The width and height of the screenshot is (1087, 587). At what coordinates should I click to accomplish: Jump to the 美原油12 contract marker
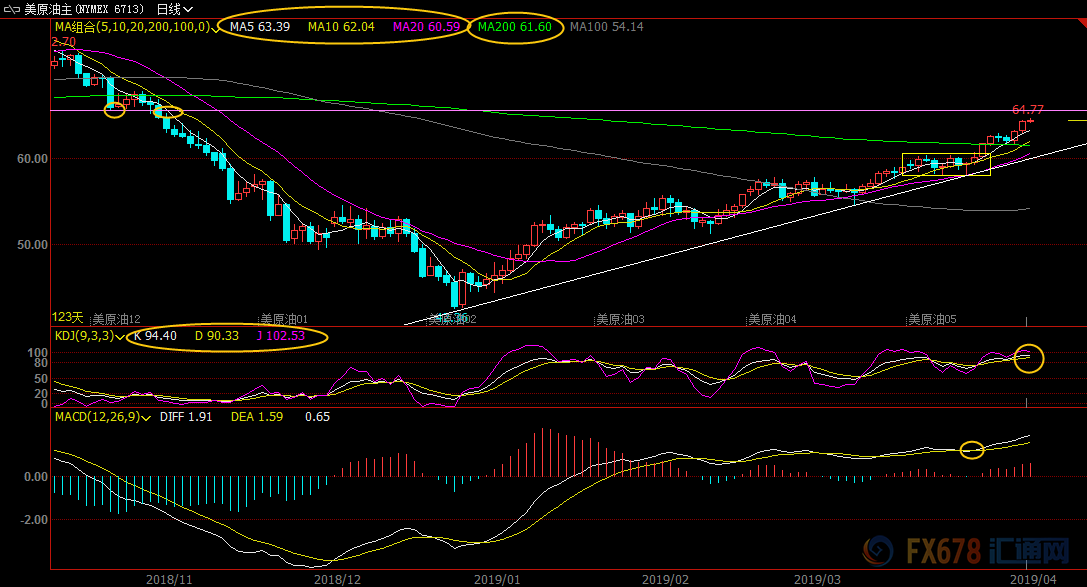pos(116,319)
